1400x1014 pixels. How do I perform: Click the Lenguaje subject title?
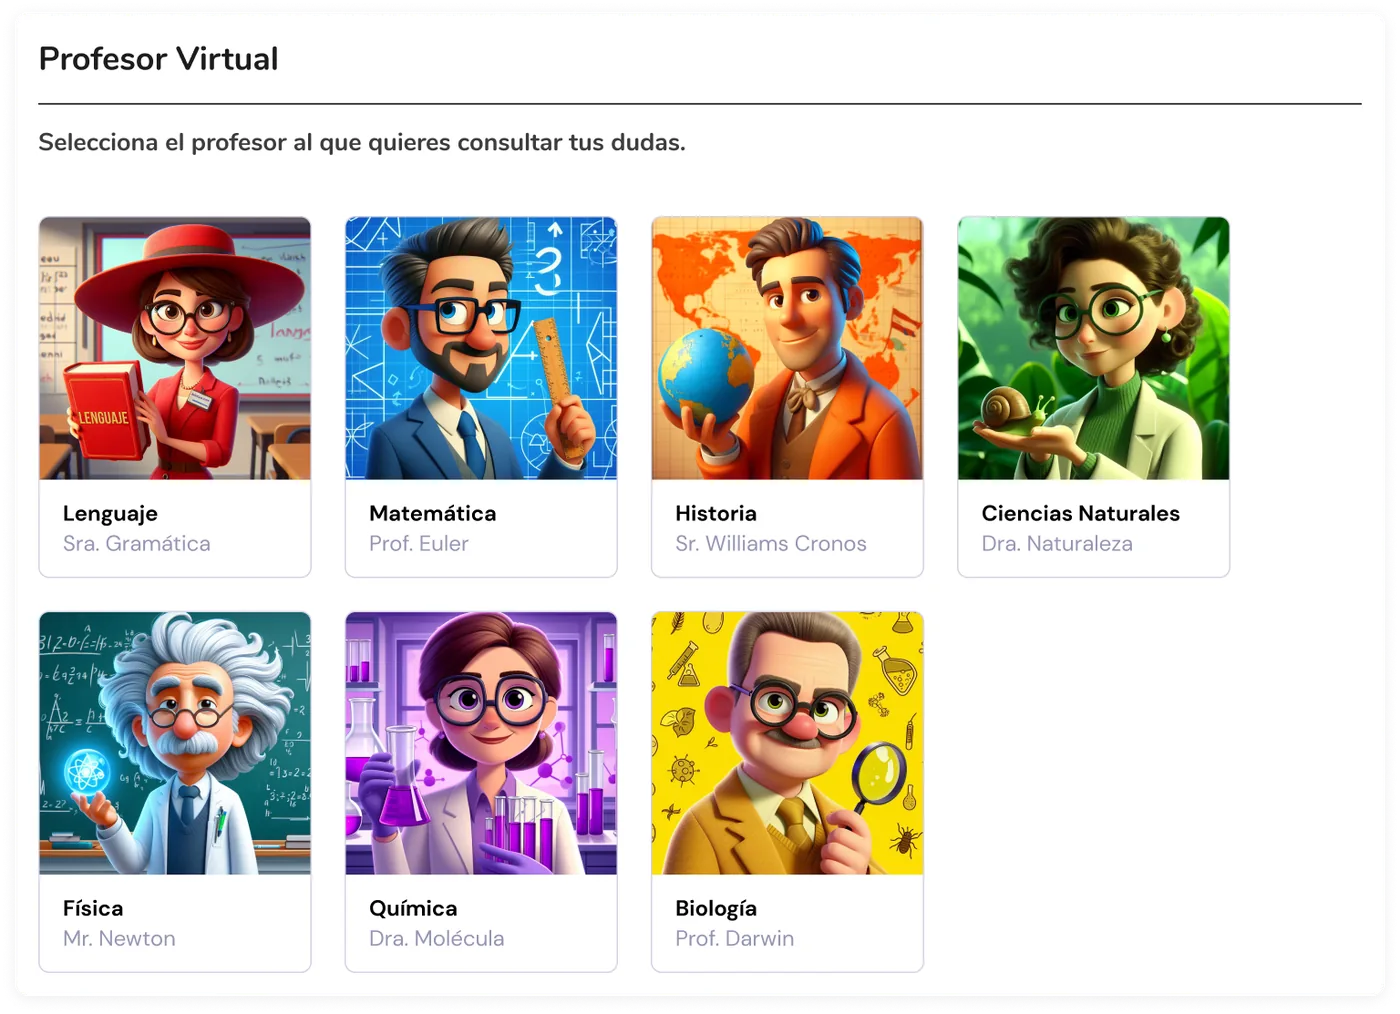pyautogui.click(x=110, y=514)
